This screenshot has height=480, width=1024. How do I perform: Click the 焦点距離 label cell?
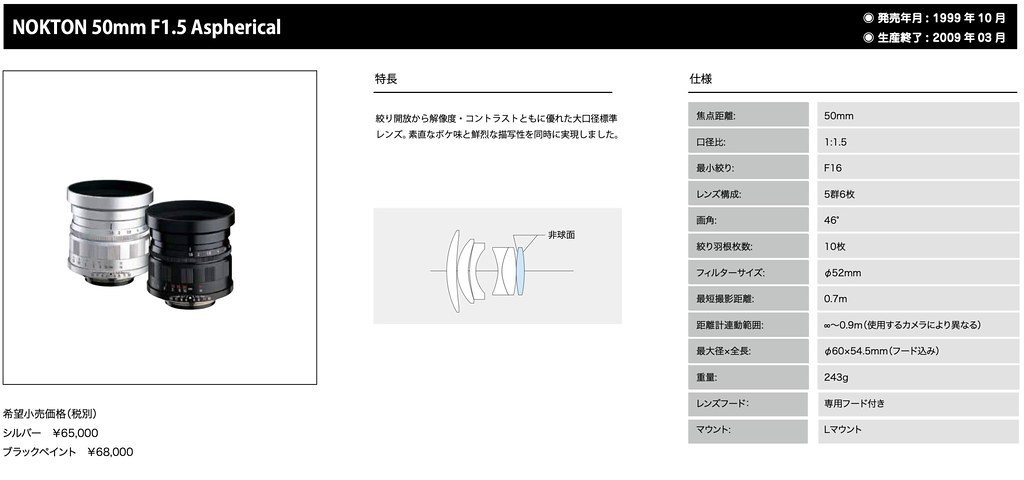pos(748,115)
